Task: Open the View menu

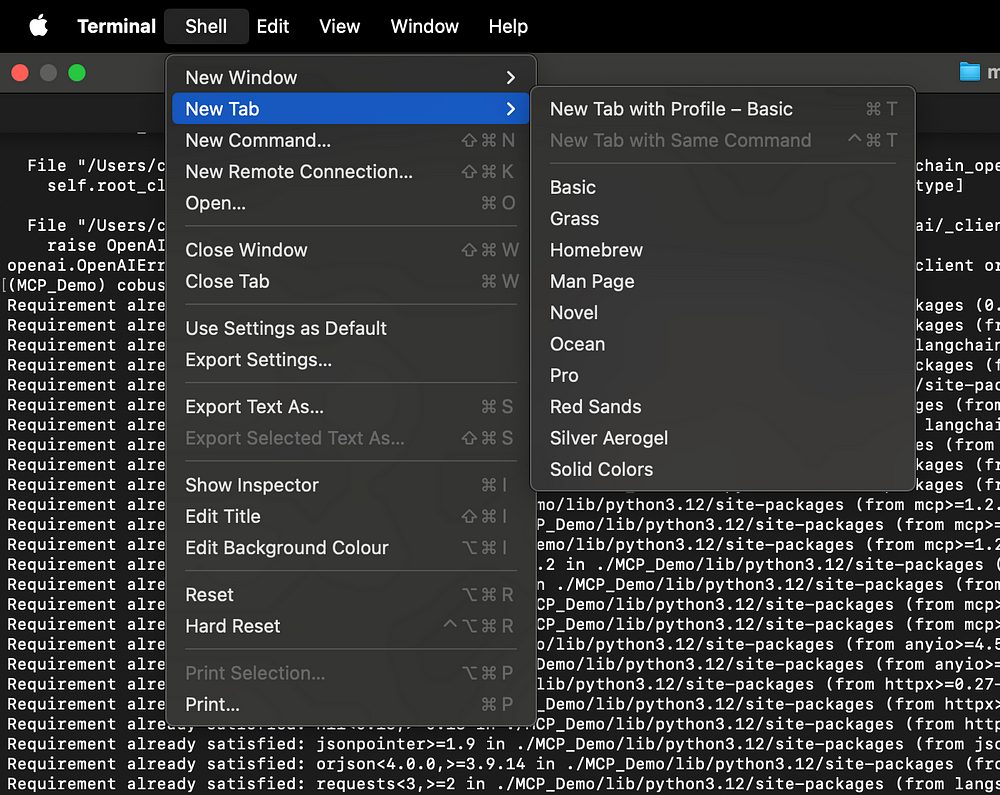Action: [339, 27]
